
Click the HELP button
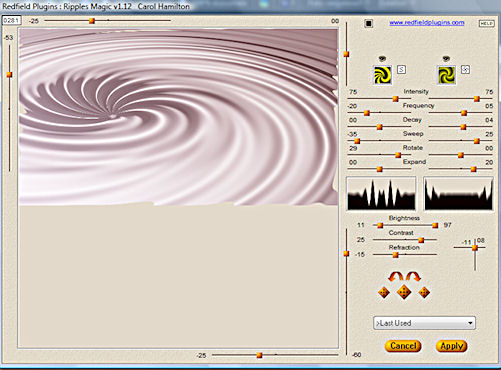click(x=486, y=24)
